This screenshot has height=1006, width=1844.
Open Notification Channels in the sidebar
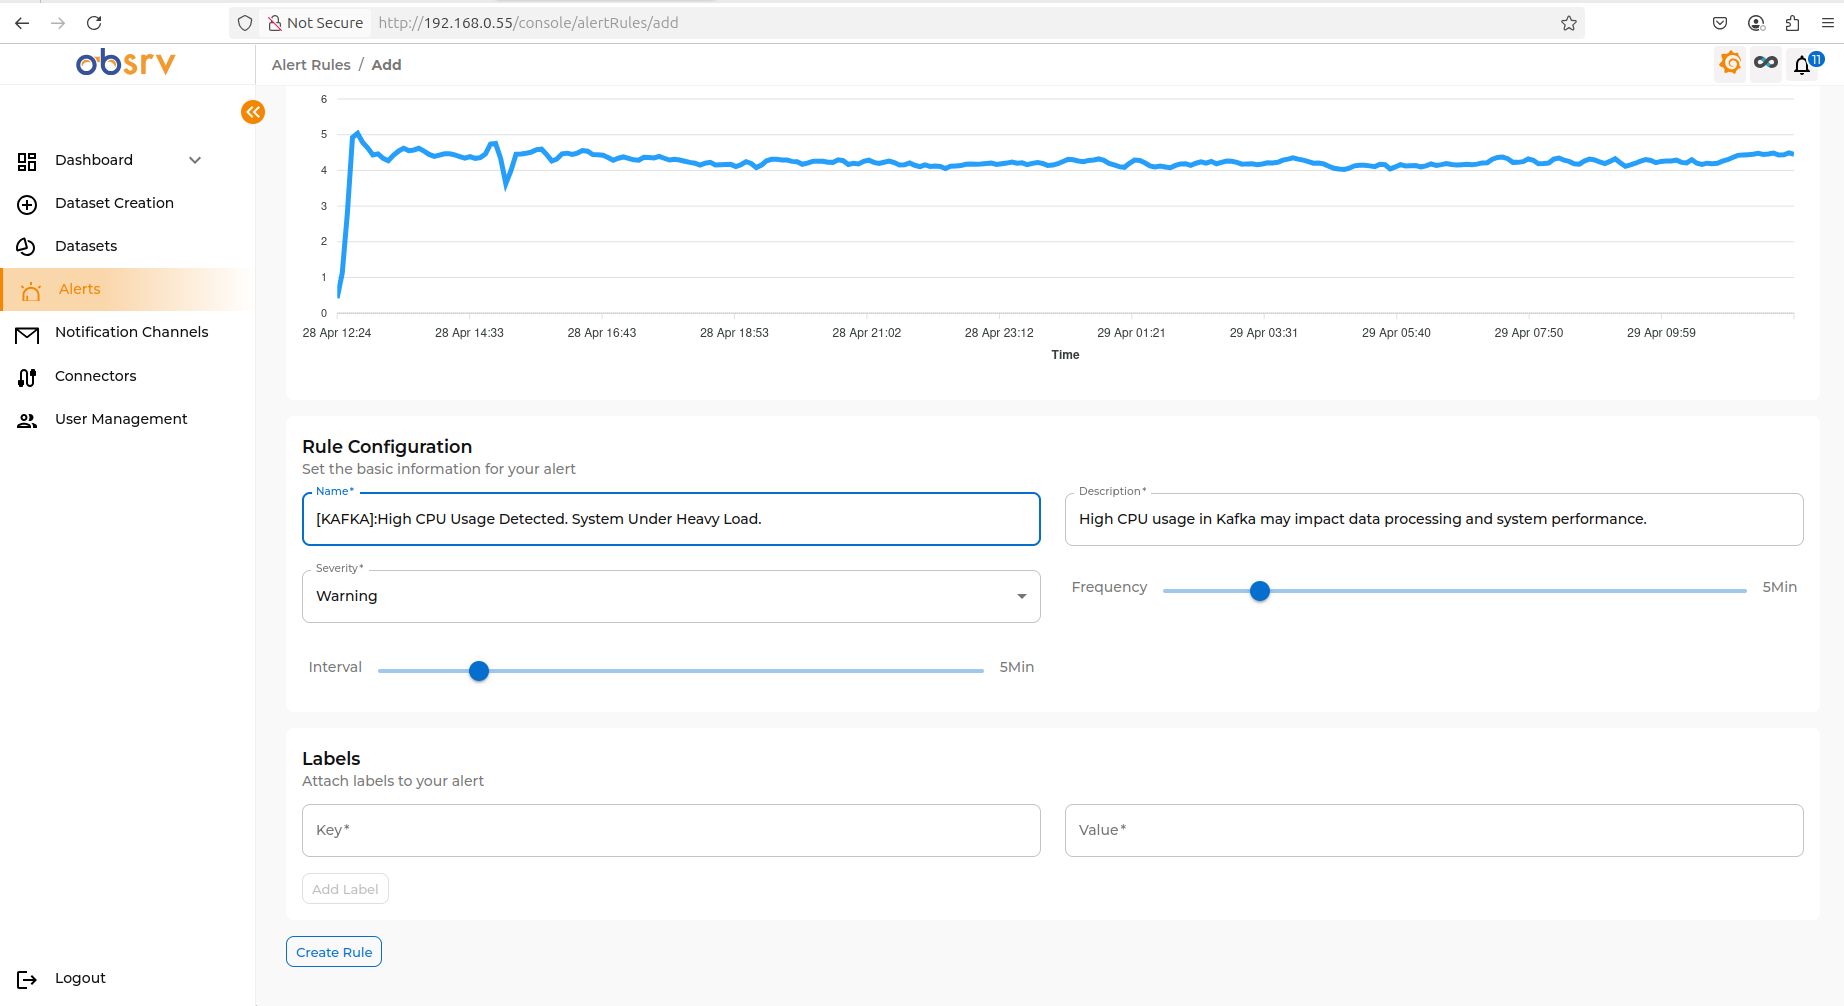click(x=131, y=332)
